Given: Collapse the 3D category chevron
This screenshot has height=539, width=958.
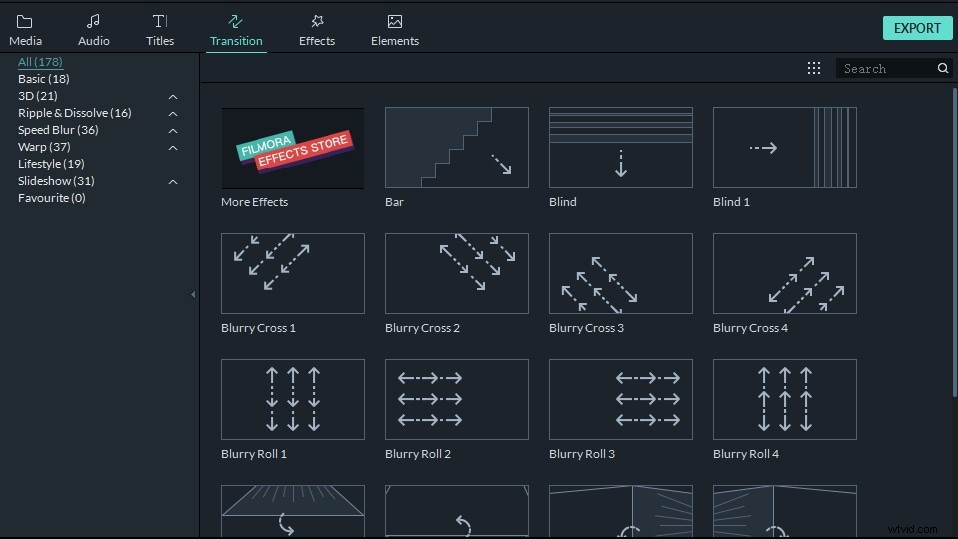Looking at the screenshot, I should point(173,97).
